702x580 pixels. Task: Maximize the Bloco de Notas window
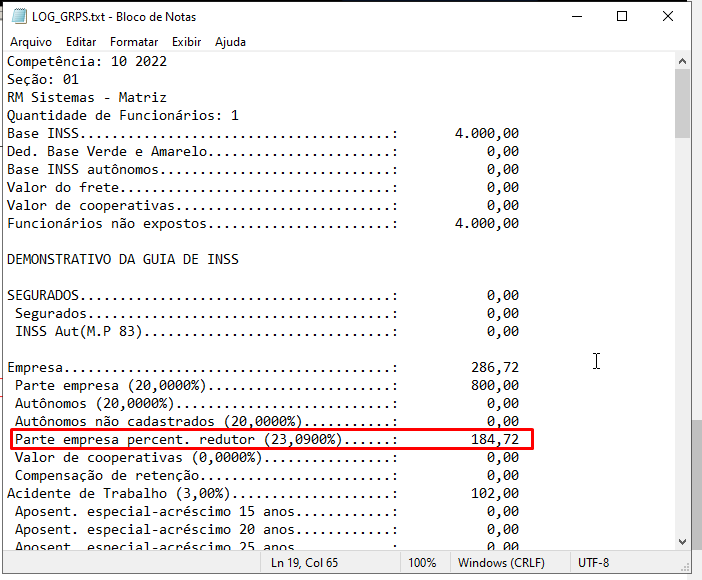pyautogui.click(x=622, y=17)
